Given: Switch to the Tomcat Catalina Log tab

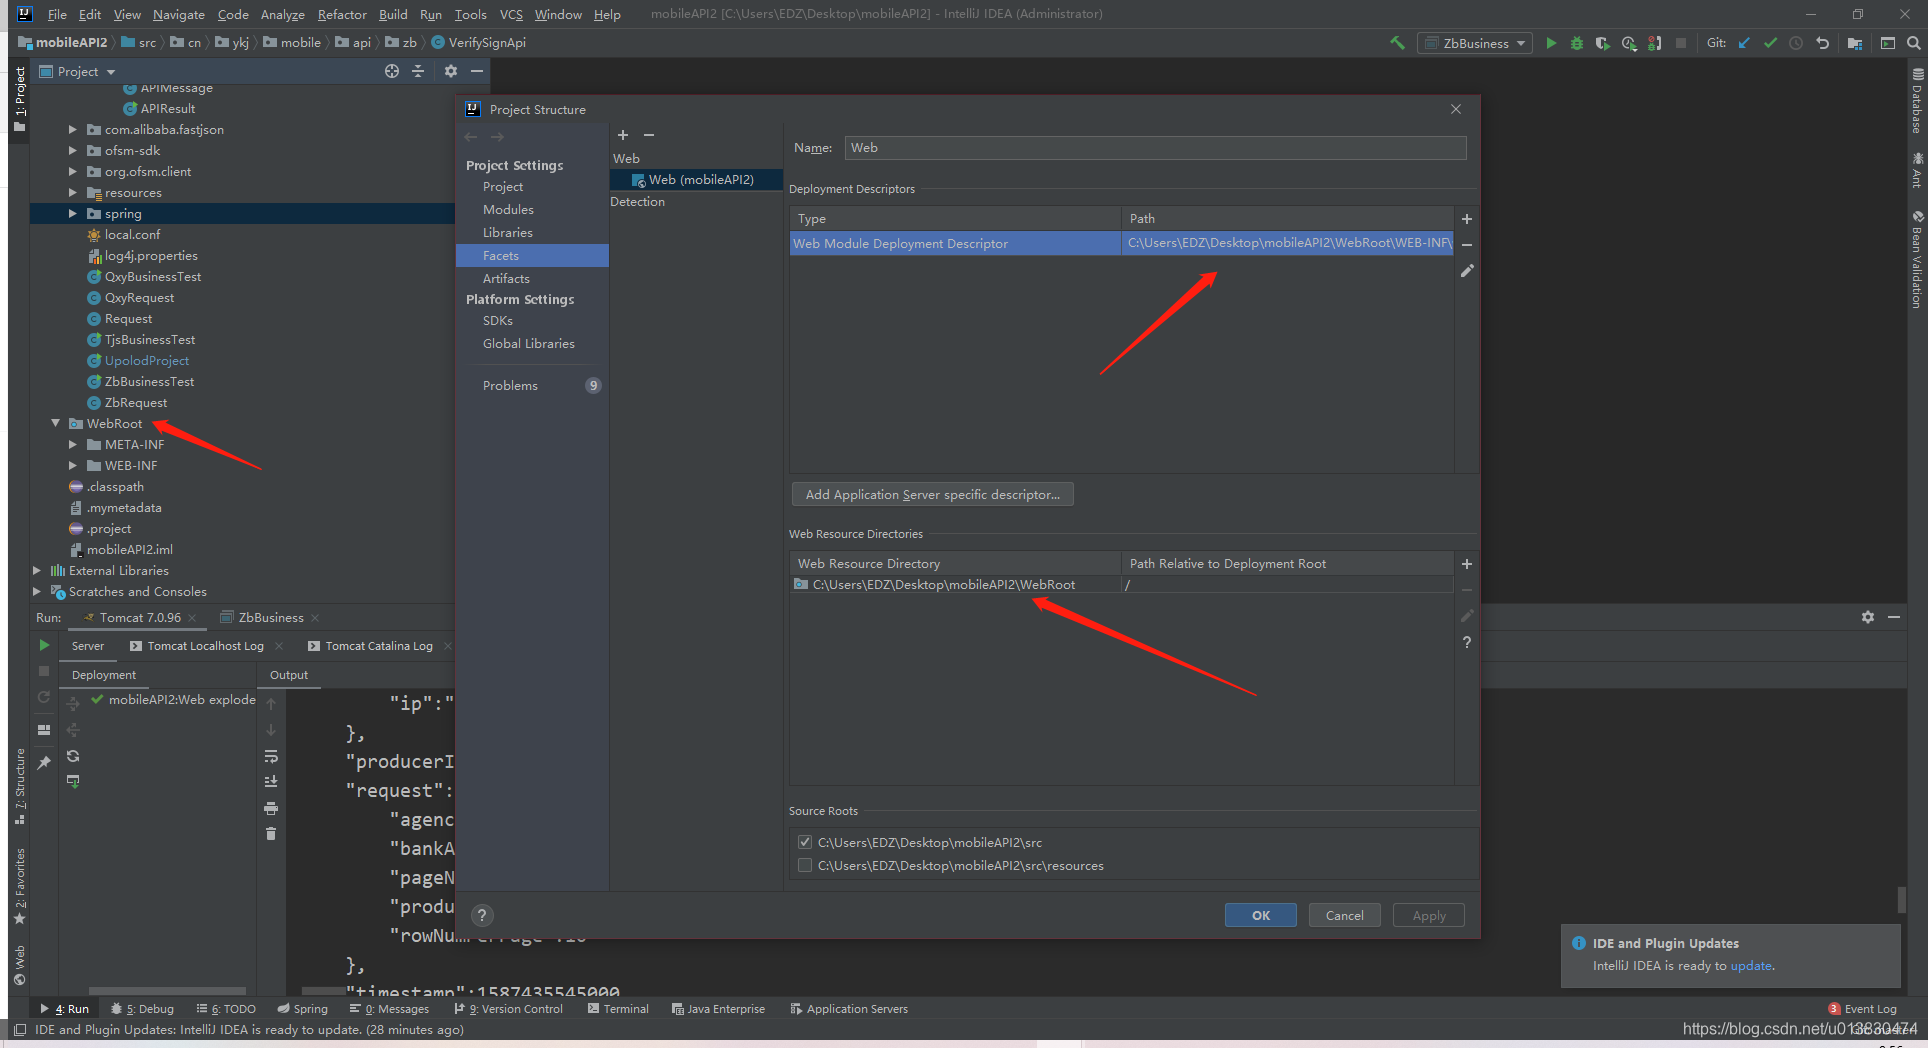Looking at the screenshot, I should coord(379,646).
